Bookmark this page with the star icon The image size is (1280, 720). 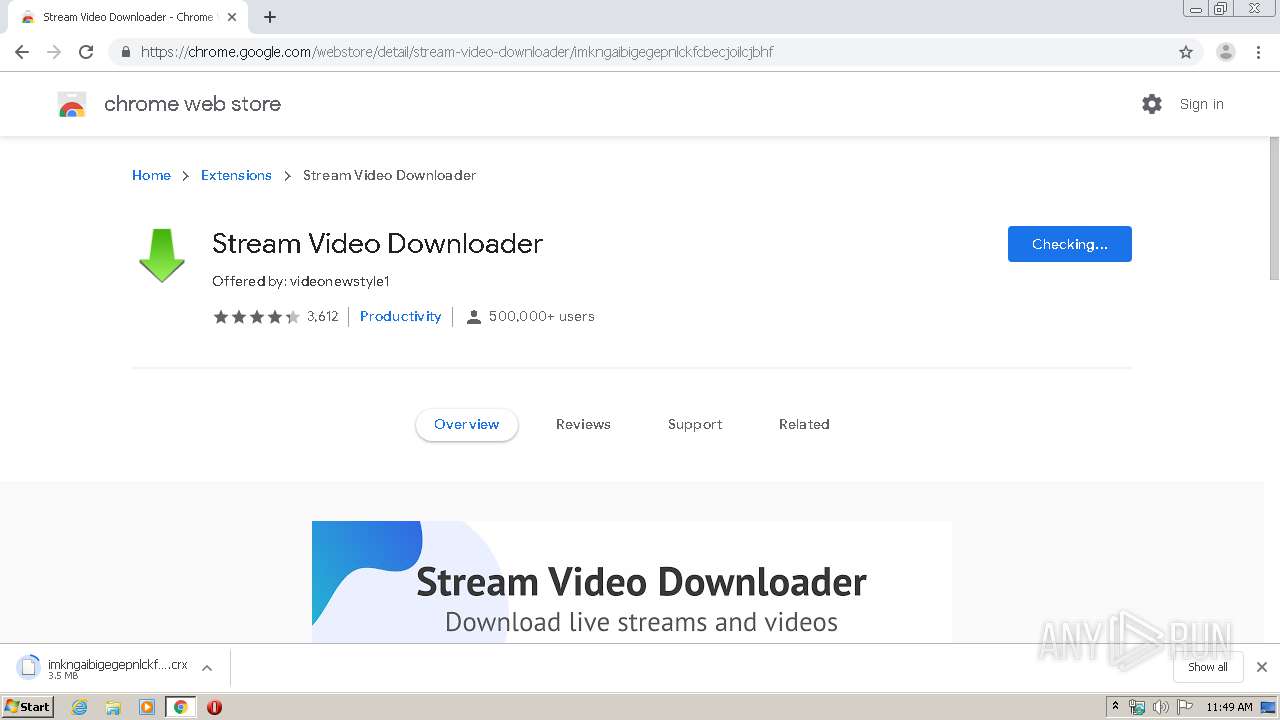pyautogui.click(x=1186, y=52)
